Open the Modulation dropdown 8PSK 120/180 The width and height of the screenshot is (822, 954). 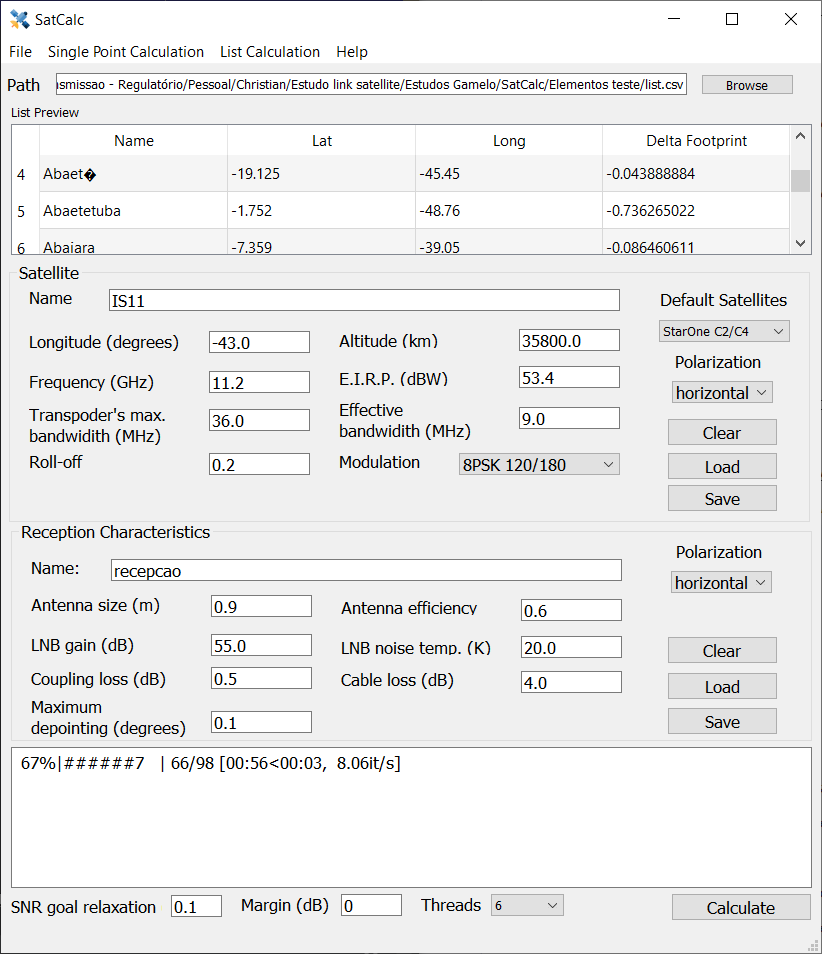[539, 464]
